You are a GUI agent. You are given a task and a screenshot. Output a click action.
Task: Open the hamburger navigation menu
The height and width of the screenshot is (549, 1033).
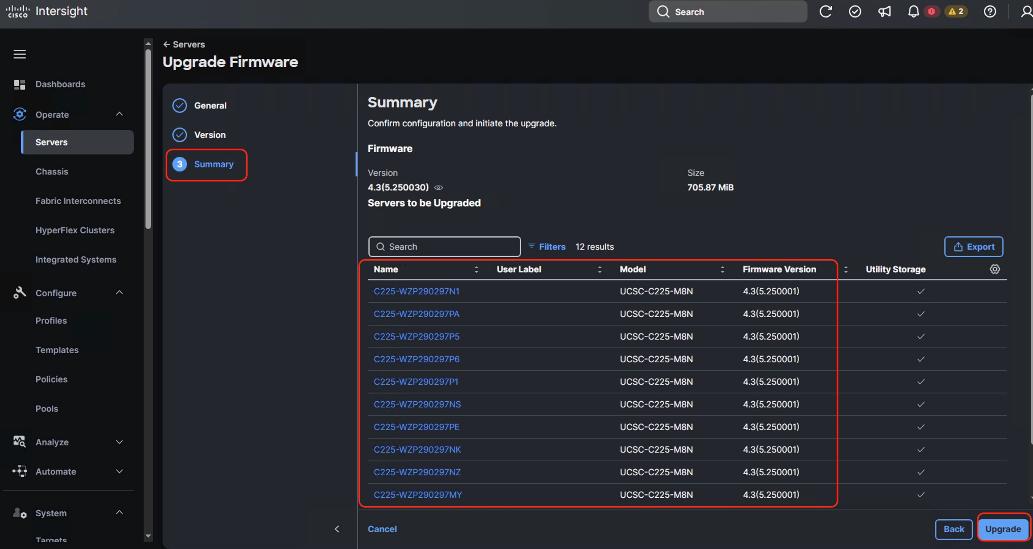pos(20,54)
